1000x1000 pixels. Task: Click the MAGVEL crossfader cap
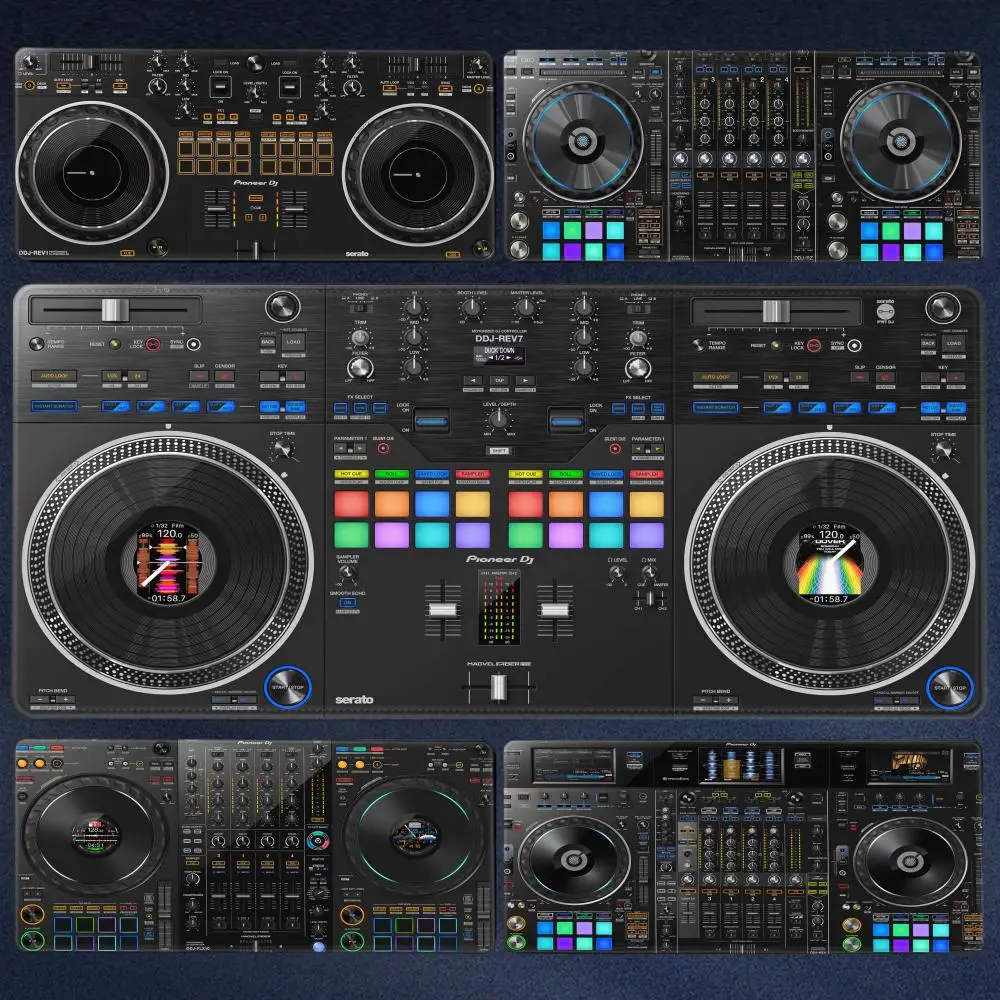click(499, 688)
